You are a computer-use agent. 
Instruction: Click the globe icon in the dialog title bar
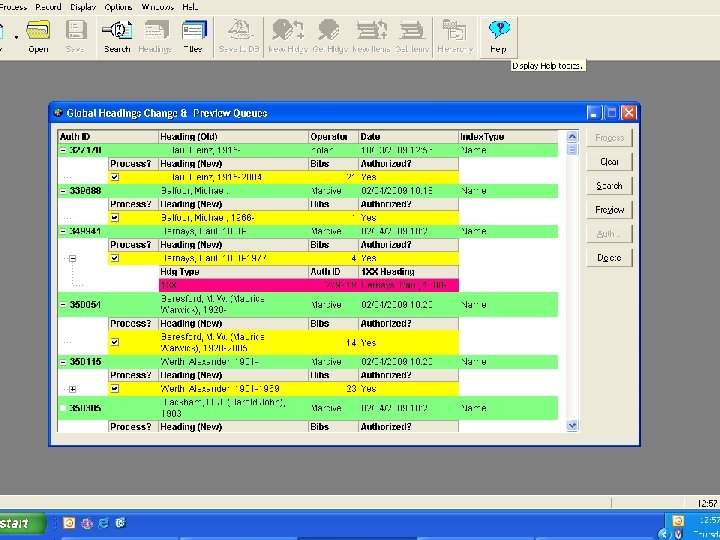tap(58, 112)
